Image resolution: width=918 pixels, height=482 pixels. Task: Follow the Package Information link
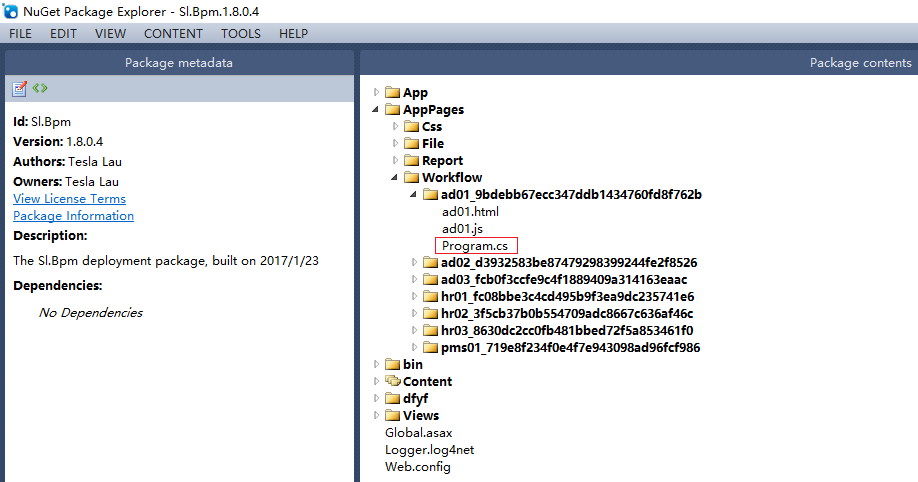[x=73, y=216]
